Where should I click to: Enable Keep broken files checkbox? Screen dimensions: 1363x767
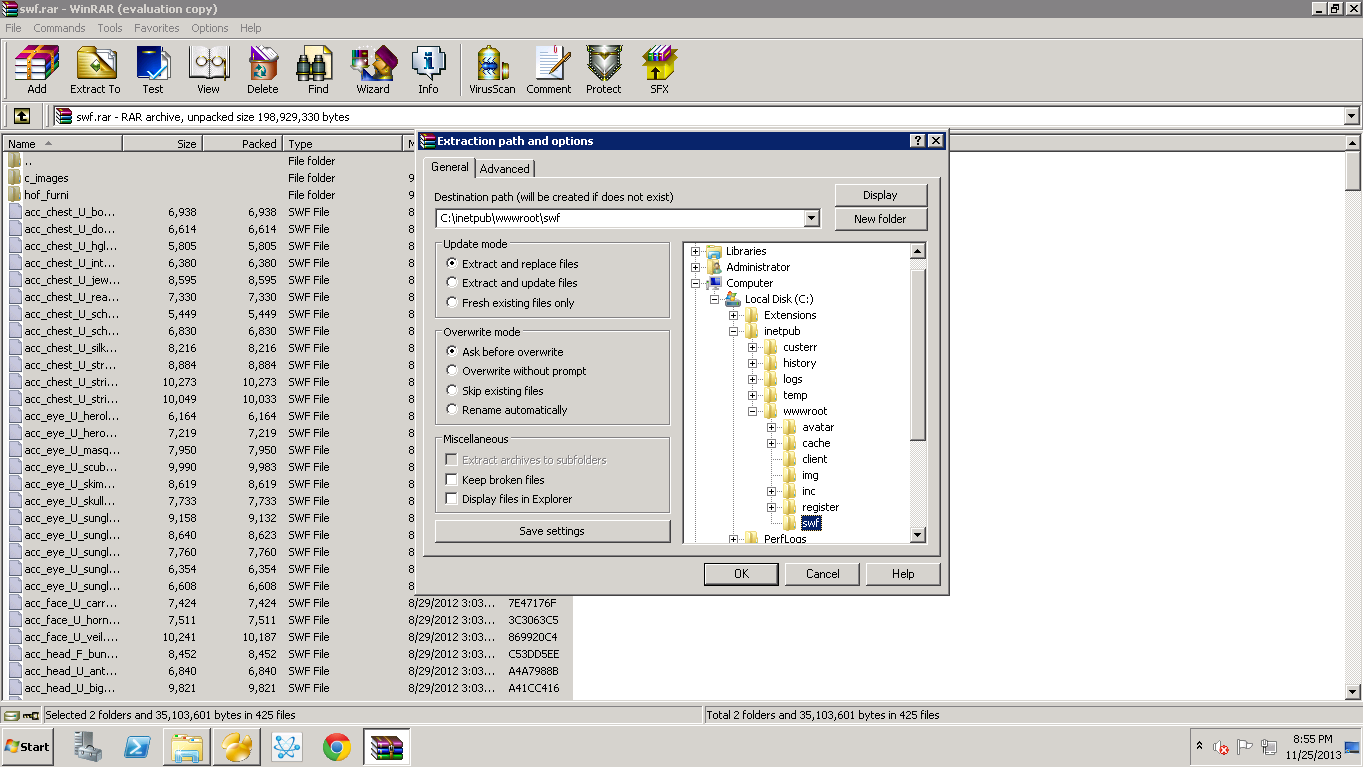[x=452, y=480]
